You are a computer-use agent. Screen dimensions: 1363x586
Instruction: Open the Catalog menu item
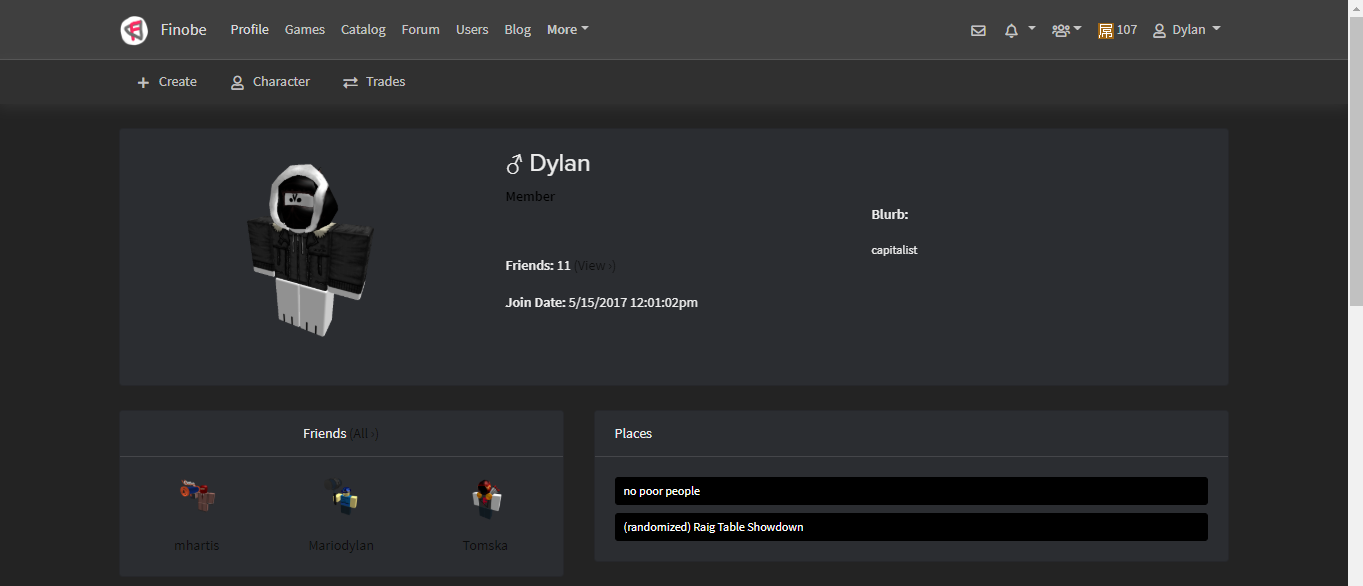point(362,29)
